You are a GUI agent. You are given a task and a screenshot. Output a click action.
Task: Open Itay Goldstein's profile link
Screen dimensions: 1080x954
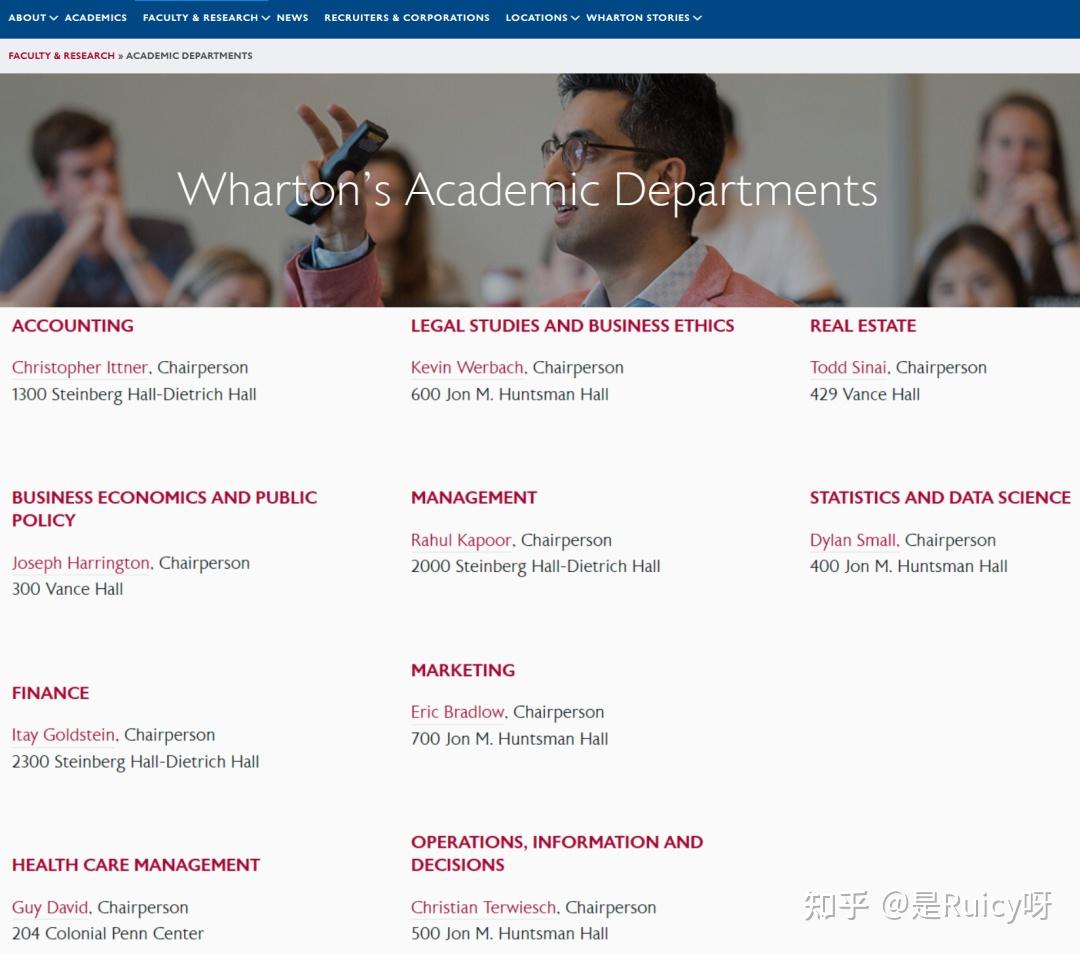point(63,735)
